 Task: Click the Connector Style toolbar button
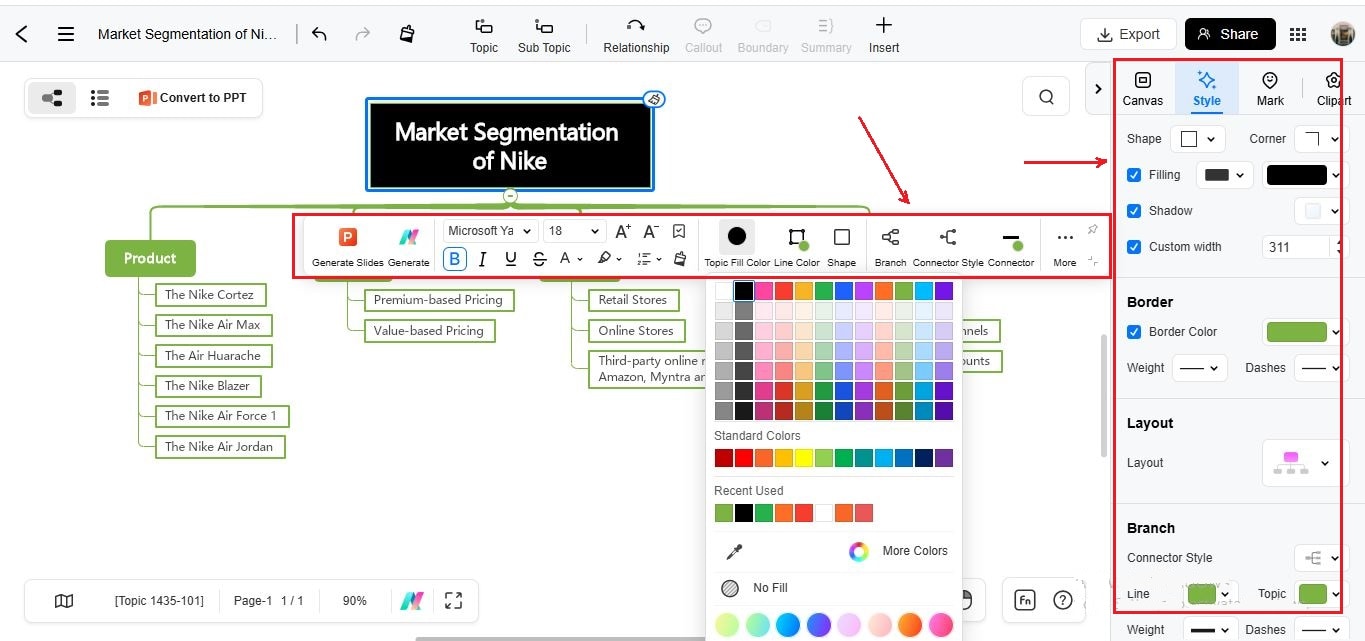pos(948,246)
